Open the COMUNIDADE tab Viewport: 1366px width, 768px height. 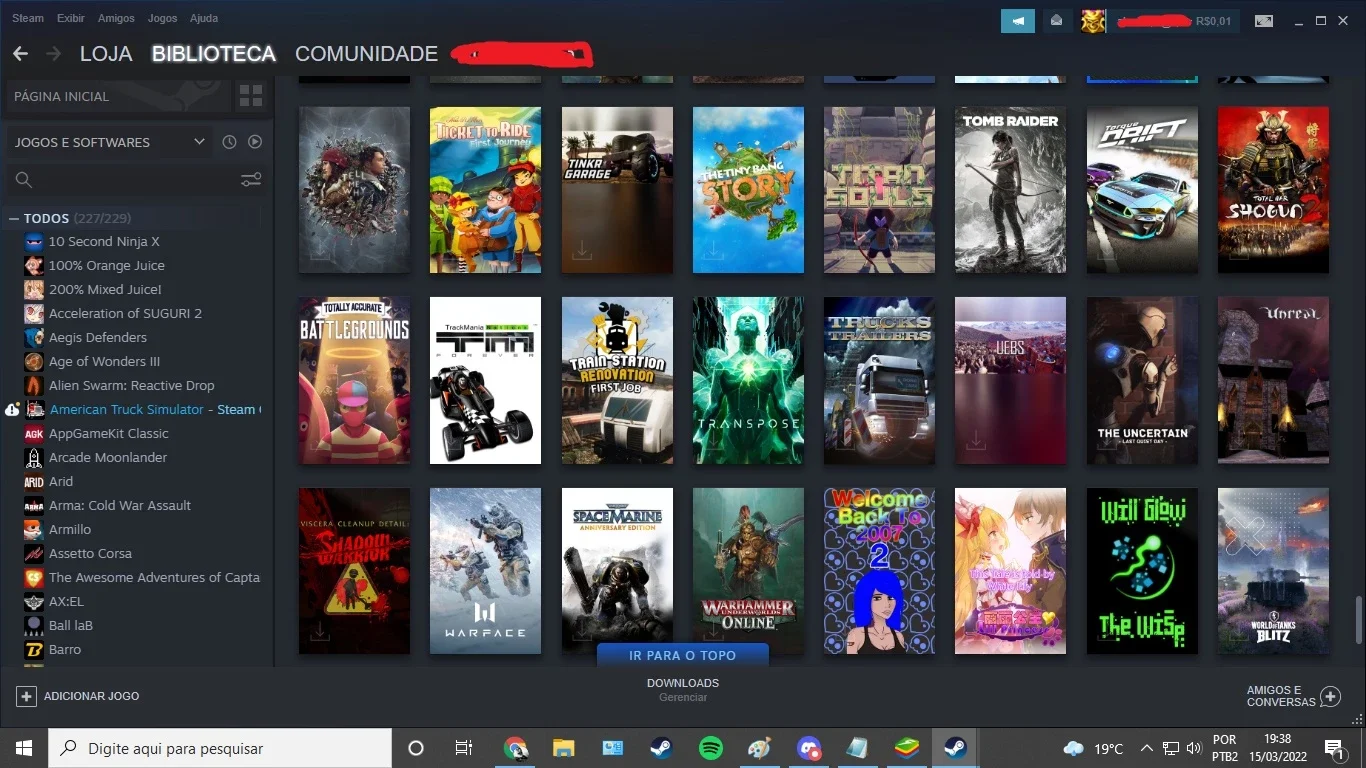tap(366, 54)
